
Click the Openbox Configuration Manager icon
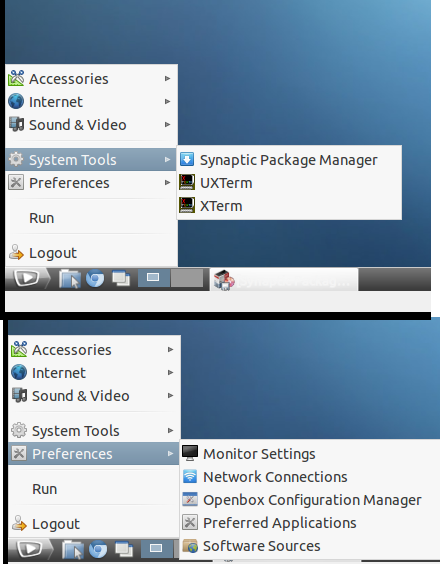(190, 499)
